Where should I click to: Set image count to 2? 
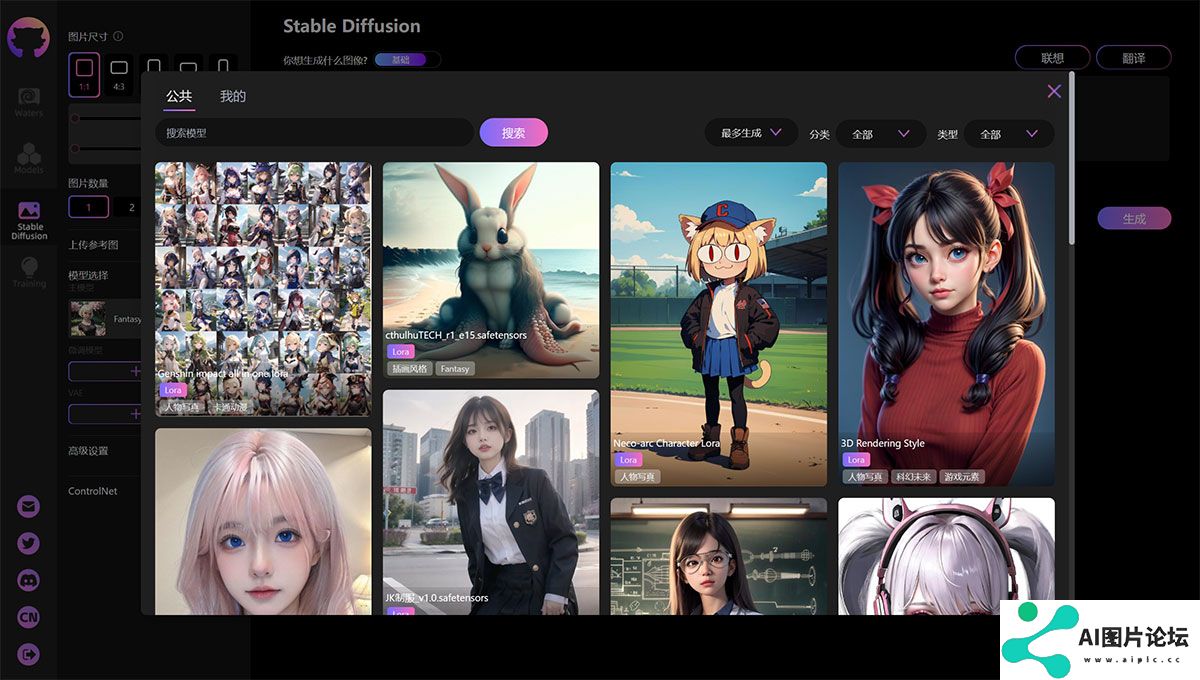[x=129, y=207]
